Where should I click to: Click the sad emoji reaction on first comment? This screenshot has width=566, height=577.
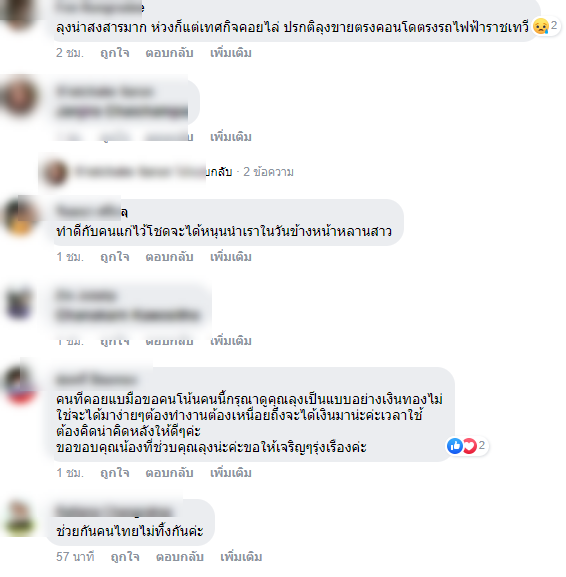click(541, 26)
